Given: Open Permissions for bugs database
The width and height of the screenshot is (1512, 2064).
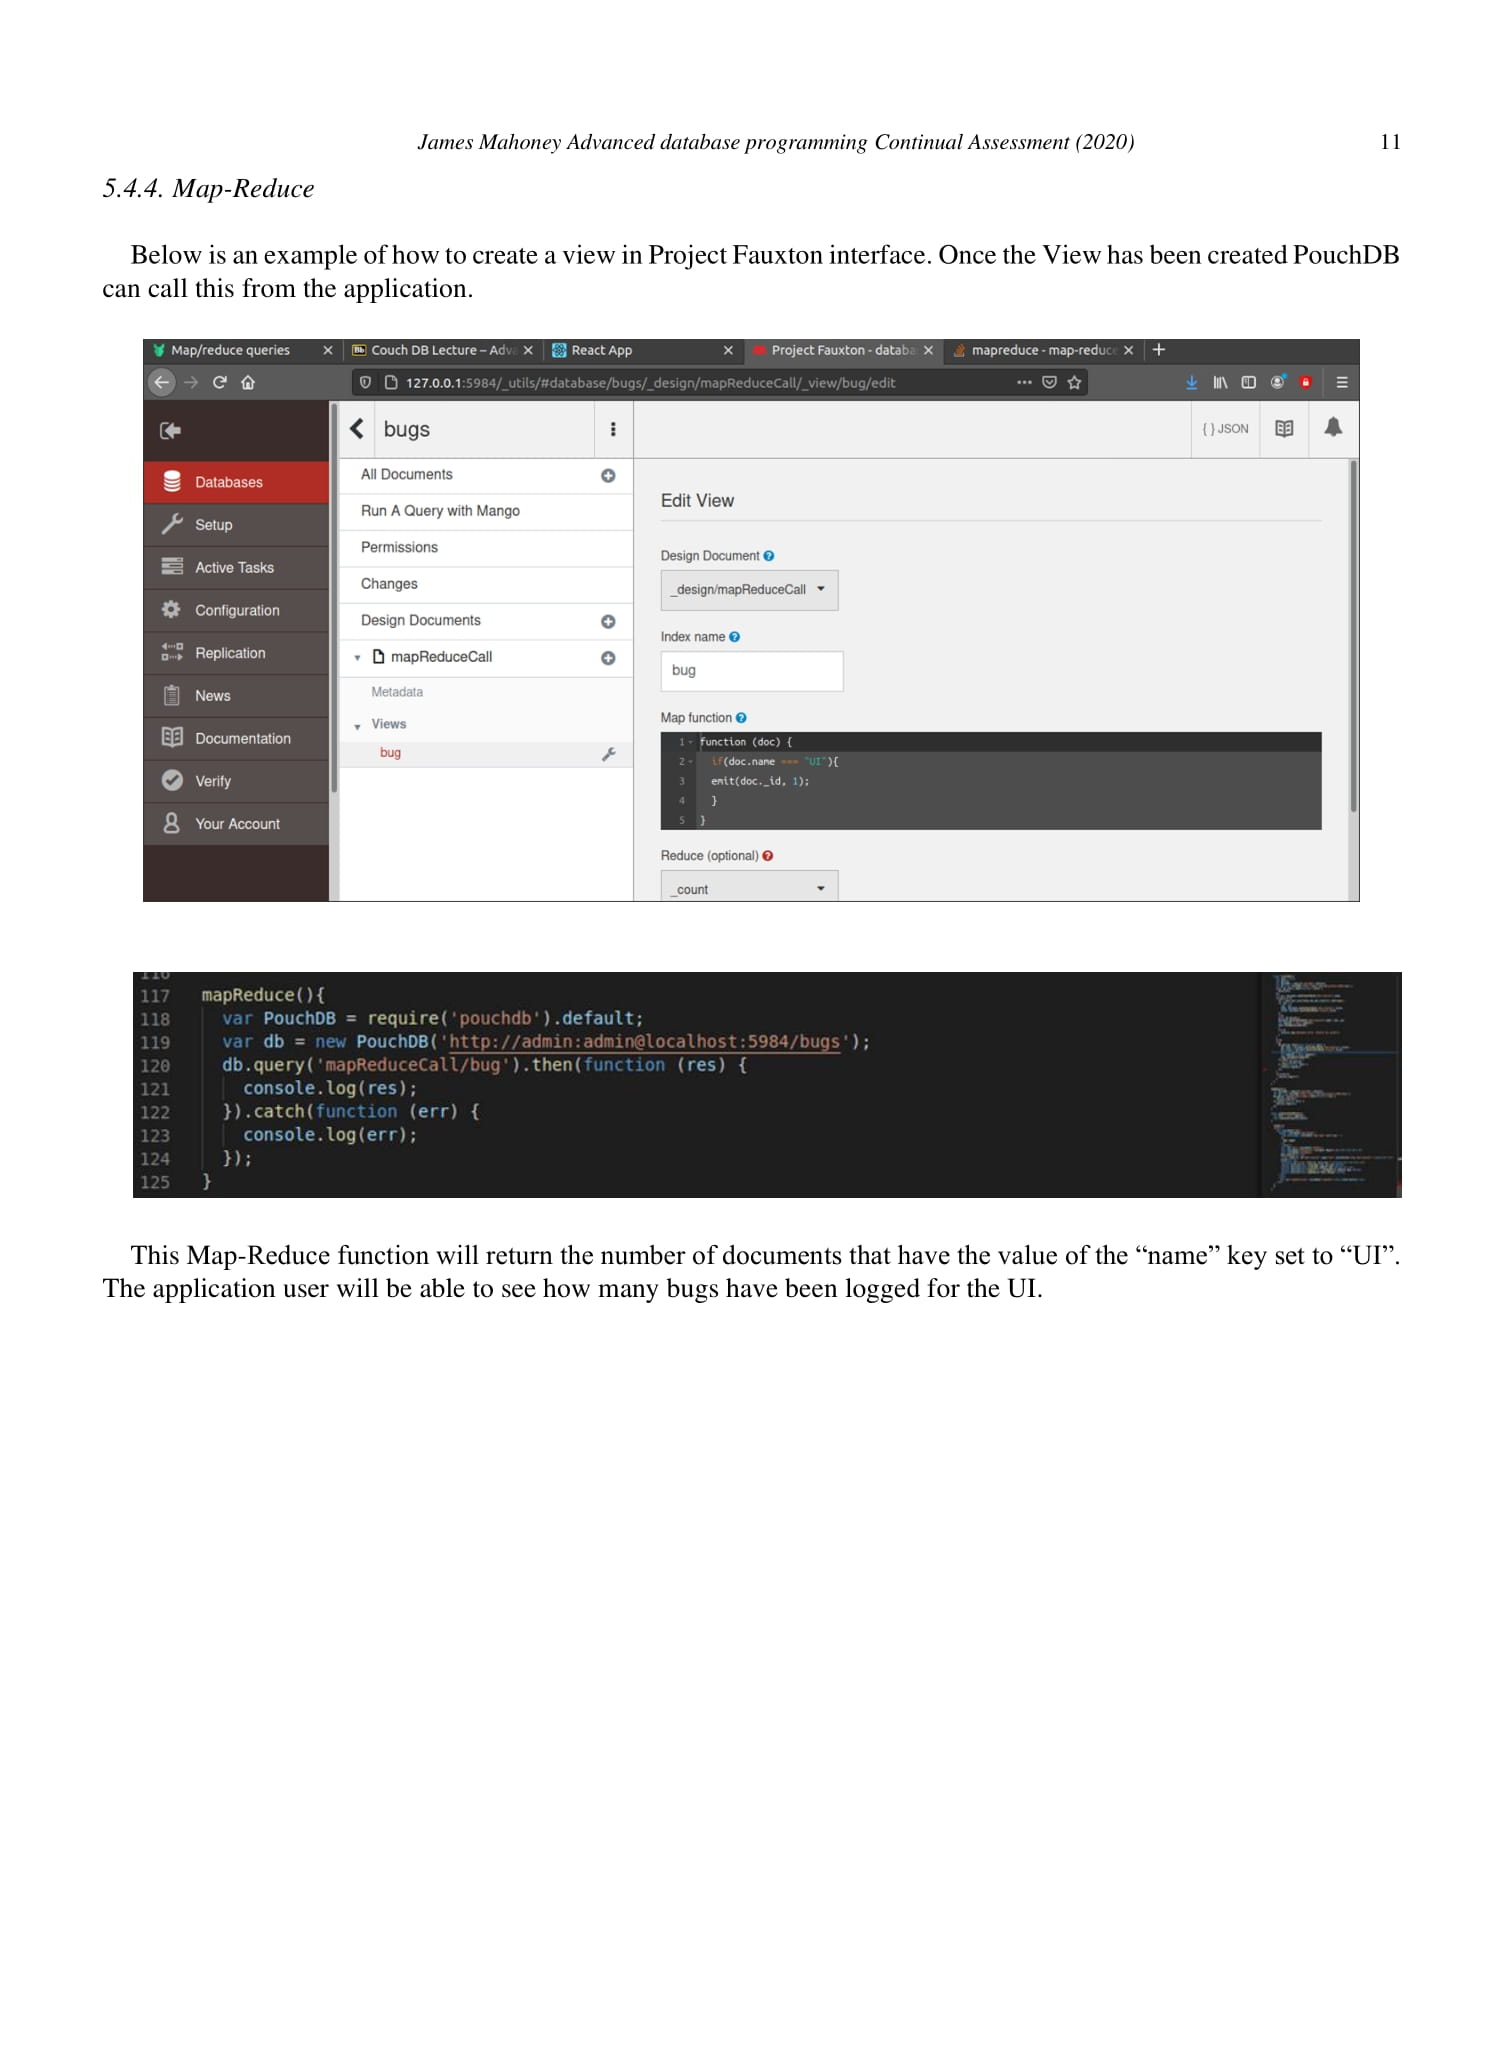Looking at the screenshot, I should pyautogui.click(x=399, y=548).
